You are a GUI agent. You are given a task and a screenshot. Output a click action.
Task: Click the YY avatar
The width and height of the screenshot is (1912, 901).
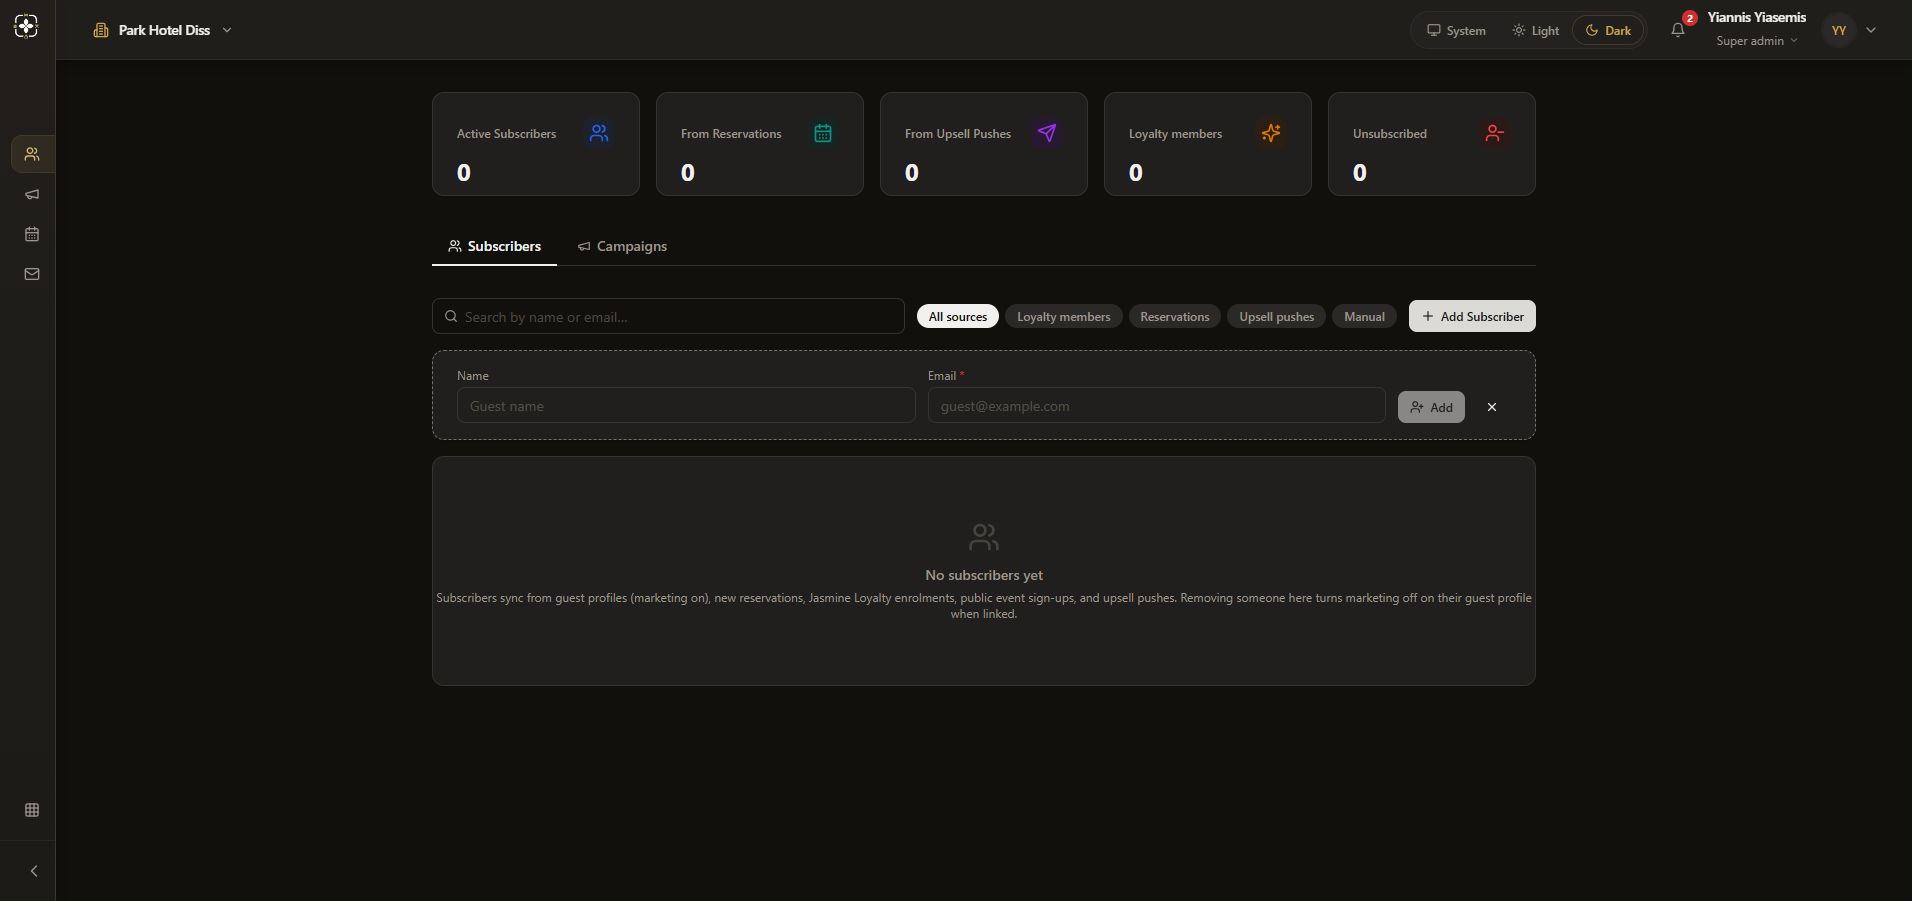1839,30
